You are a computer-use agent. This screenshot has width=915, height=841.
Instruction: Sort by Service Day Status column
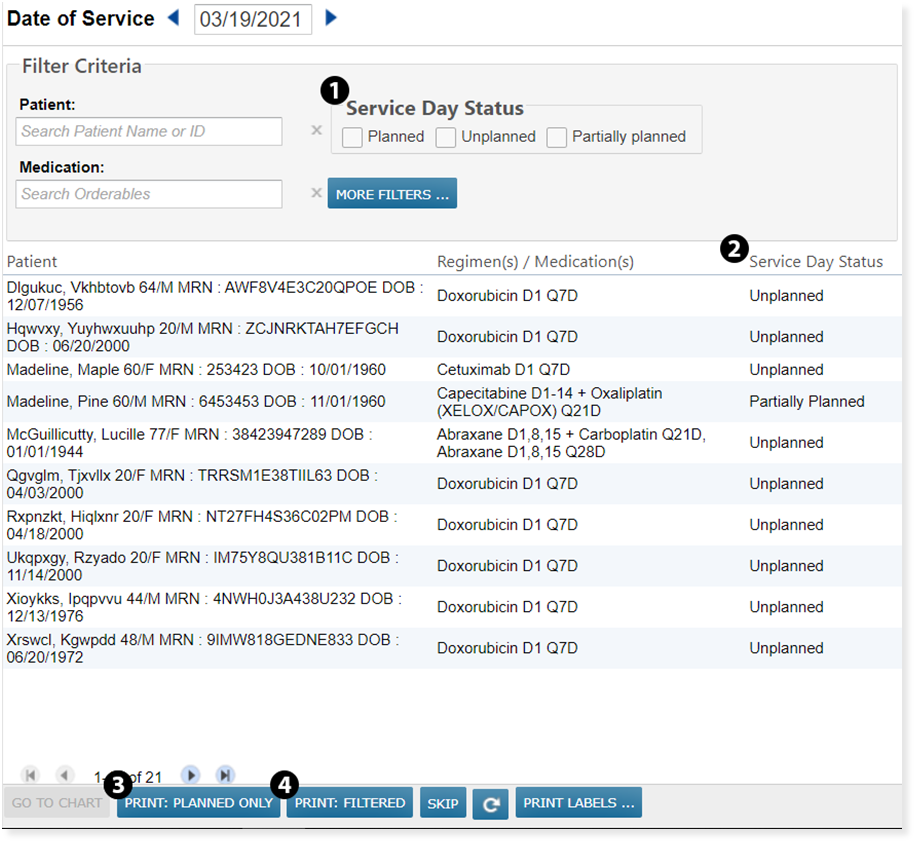click(816, 262)
